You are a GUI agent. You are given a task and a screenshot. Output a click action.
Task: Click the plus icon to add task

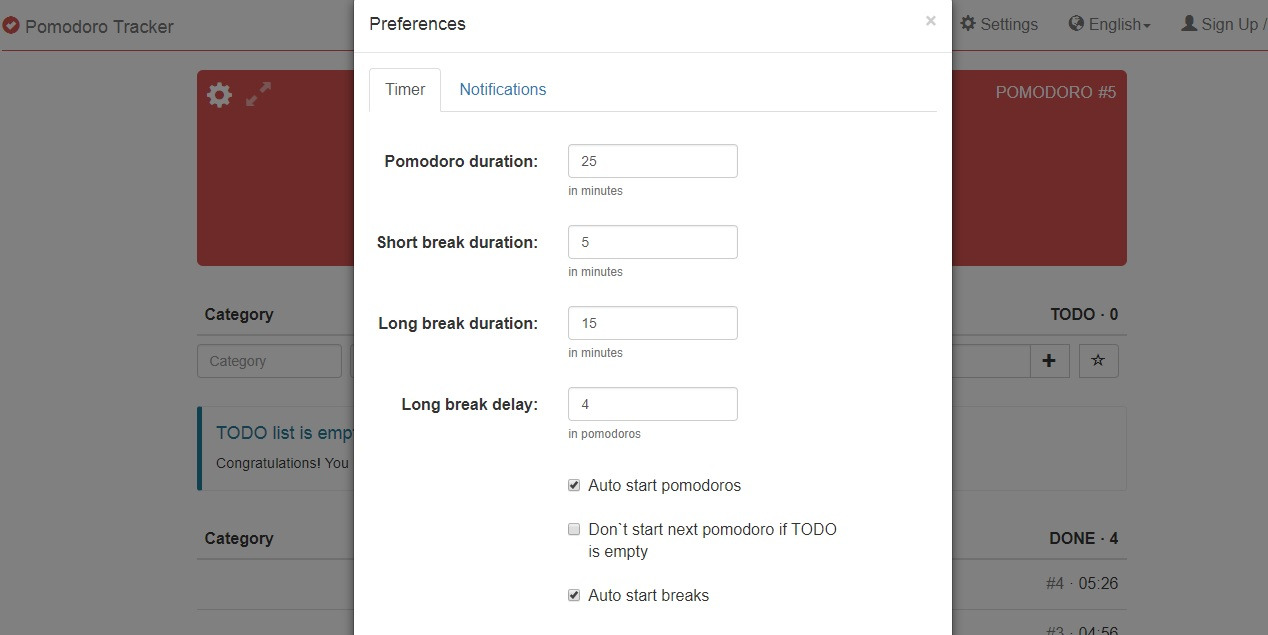click(x=1049, y=361)
